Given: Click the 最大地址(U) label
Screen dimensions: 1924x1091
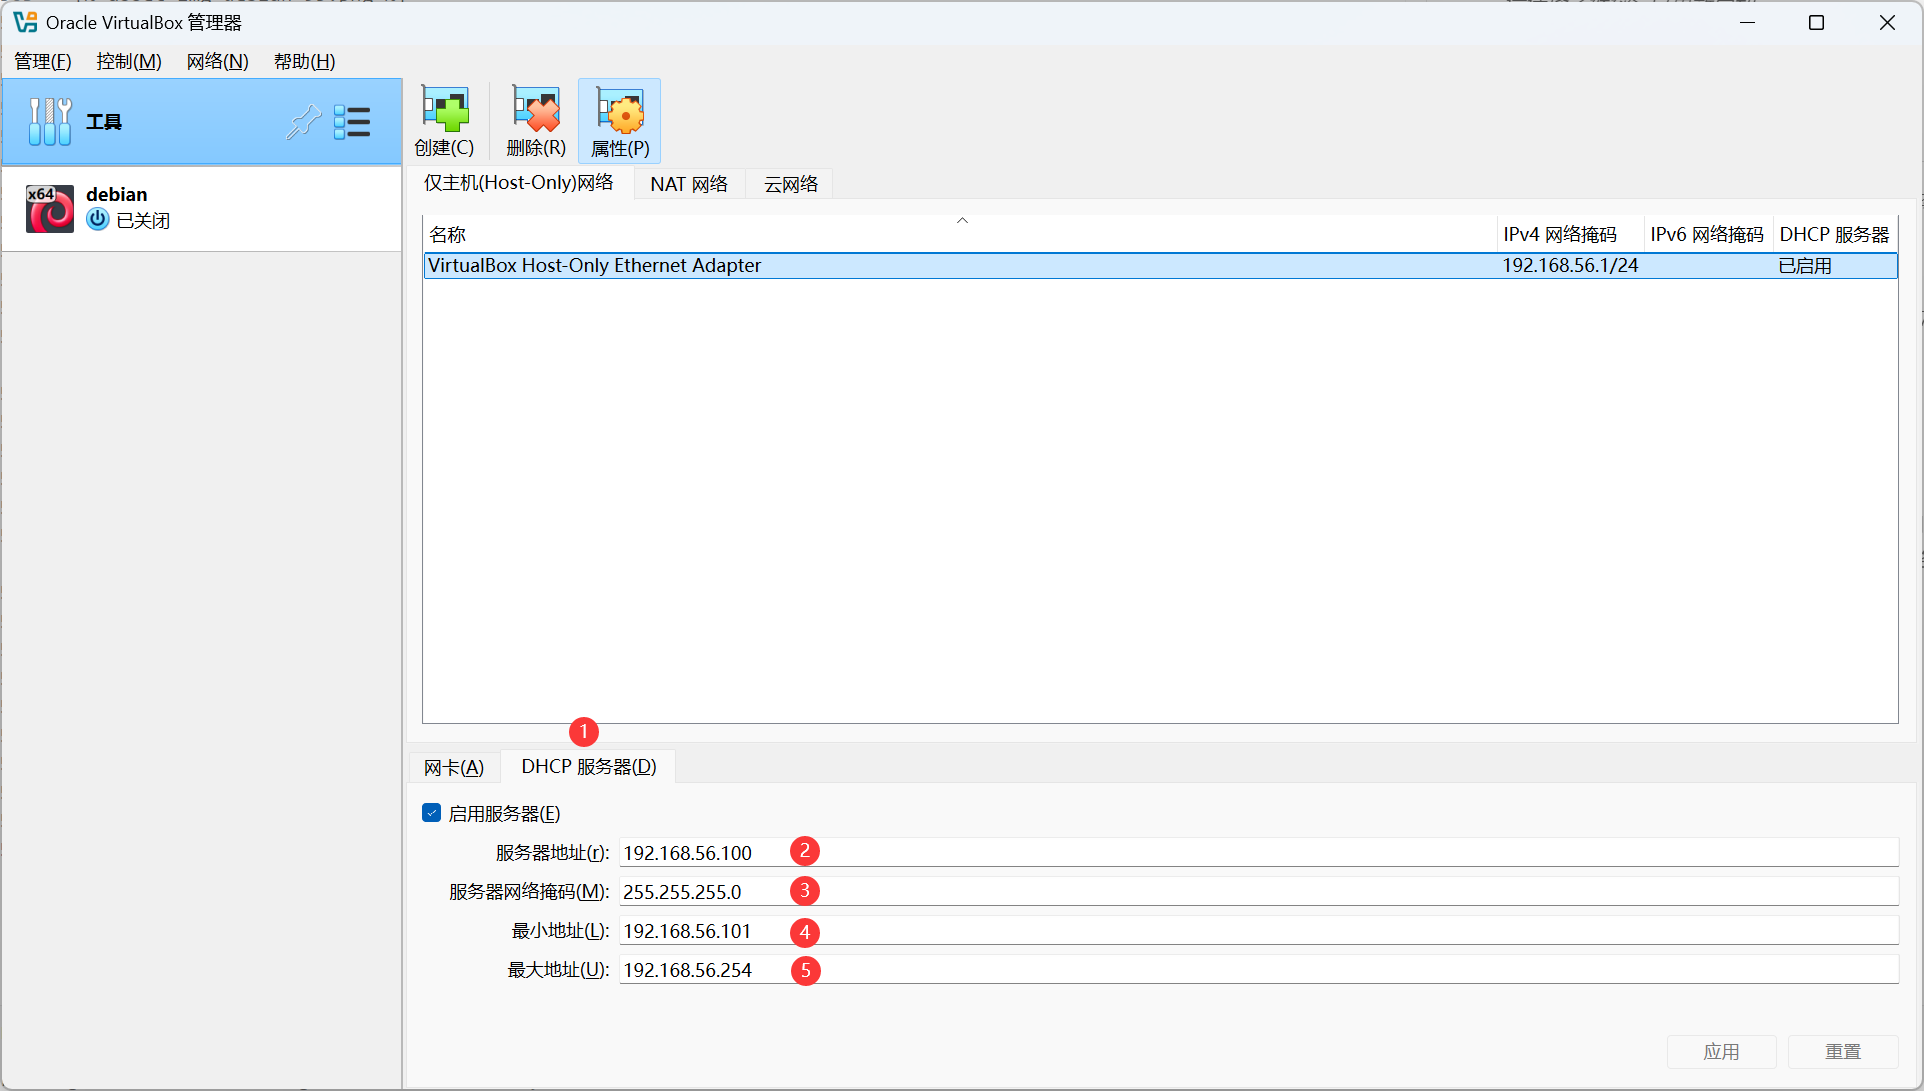Looking at the screenshot, I should [558, 970].
